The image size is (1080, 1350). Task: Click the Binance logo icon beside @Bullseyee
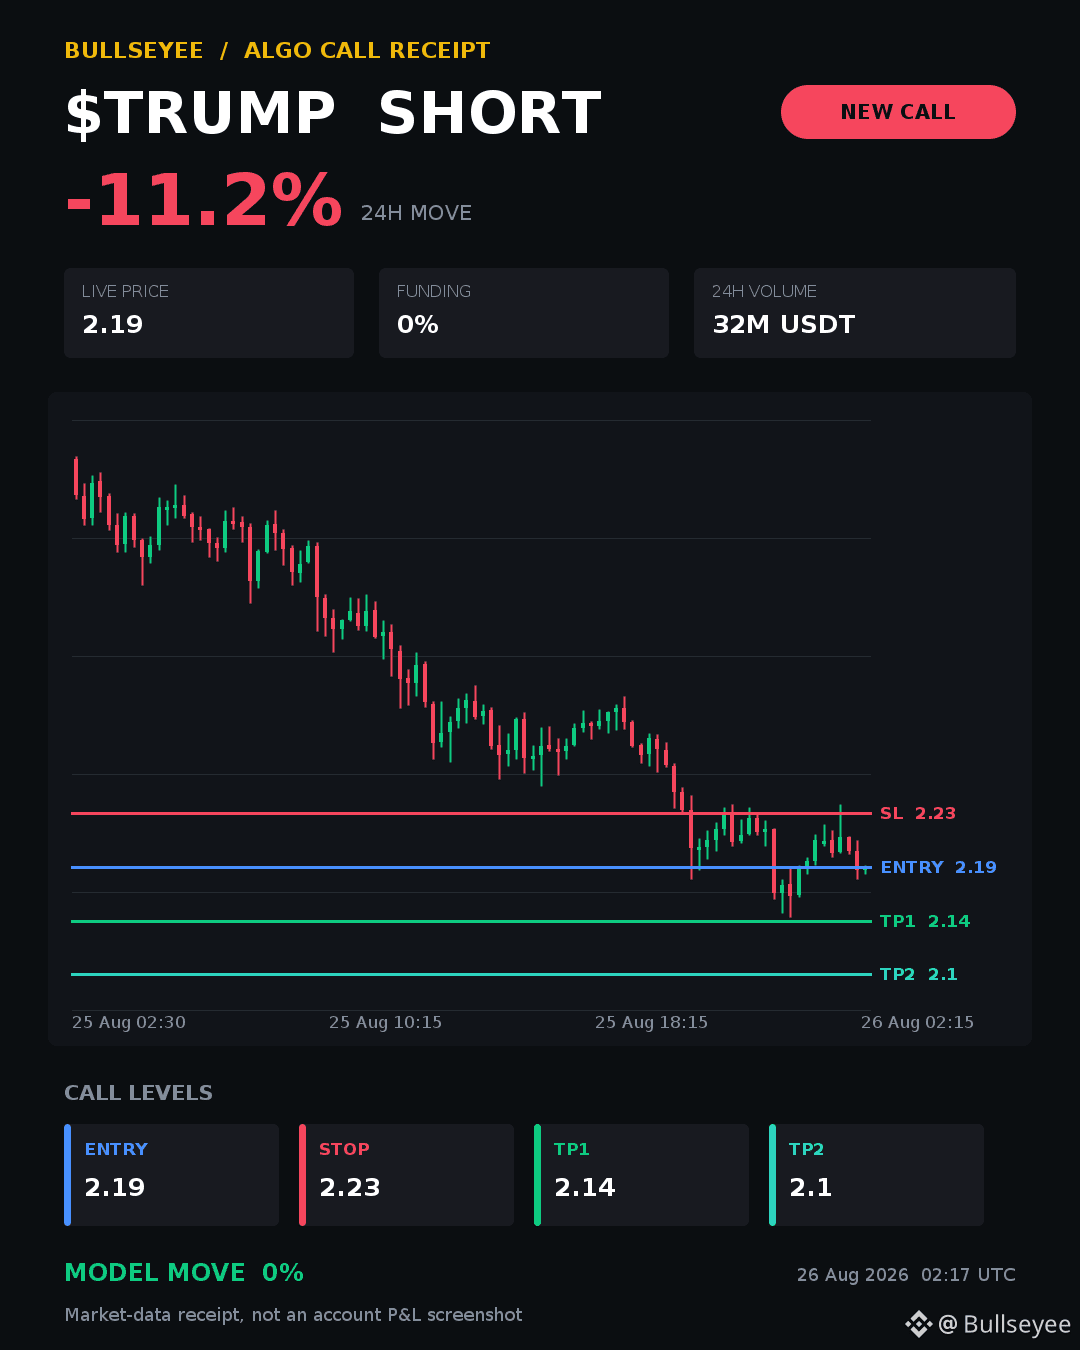(x=918, y=1325)
